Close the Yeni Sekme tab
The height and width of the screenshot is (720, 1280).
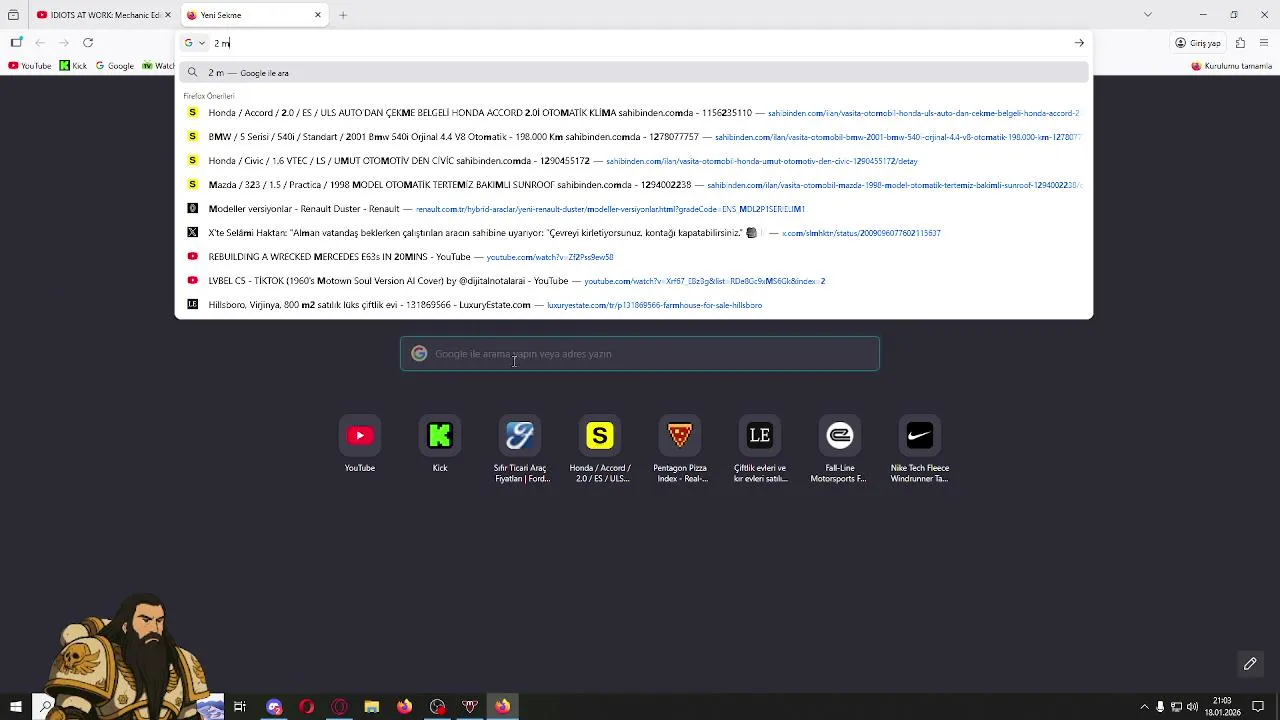pos(318,15)
